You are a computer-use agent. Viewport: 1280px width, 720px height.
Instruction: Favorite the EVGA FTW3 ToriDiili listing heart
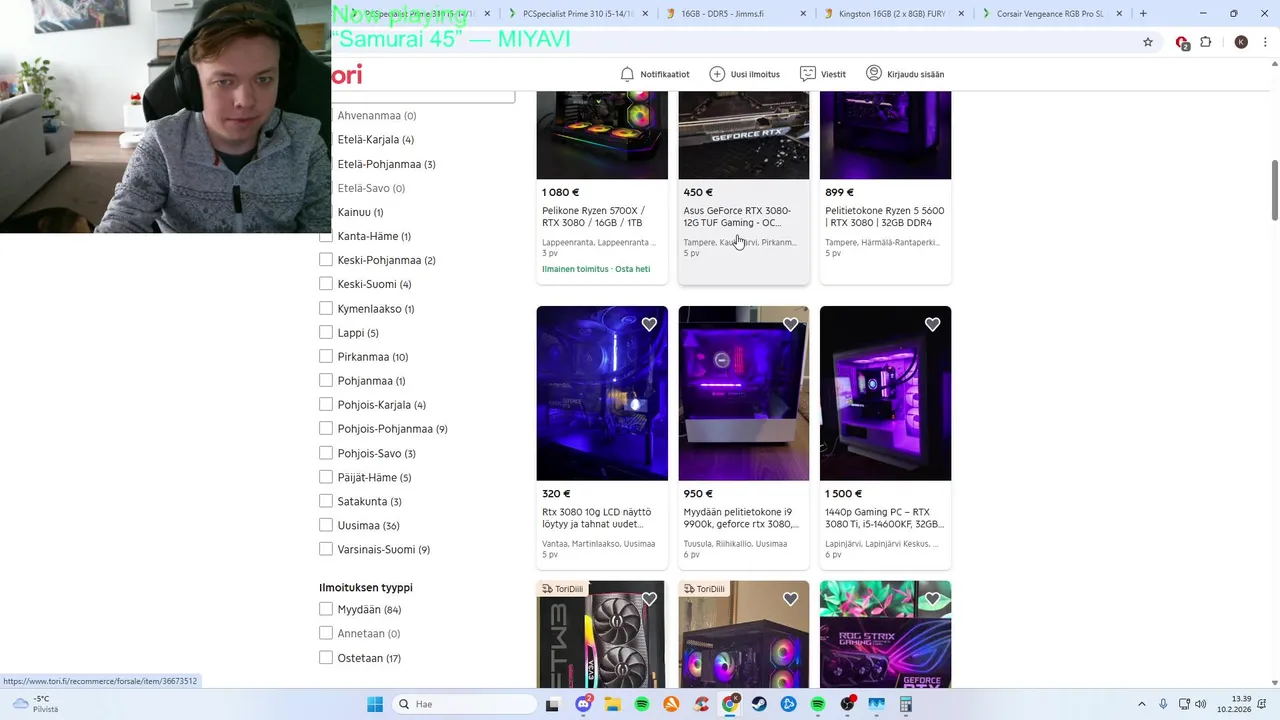(x=649, y=599)
